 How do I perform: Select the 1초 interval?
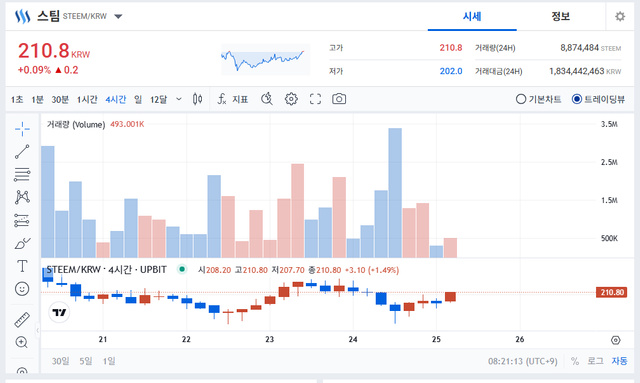(x=17, y=99)
